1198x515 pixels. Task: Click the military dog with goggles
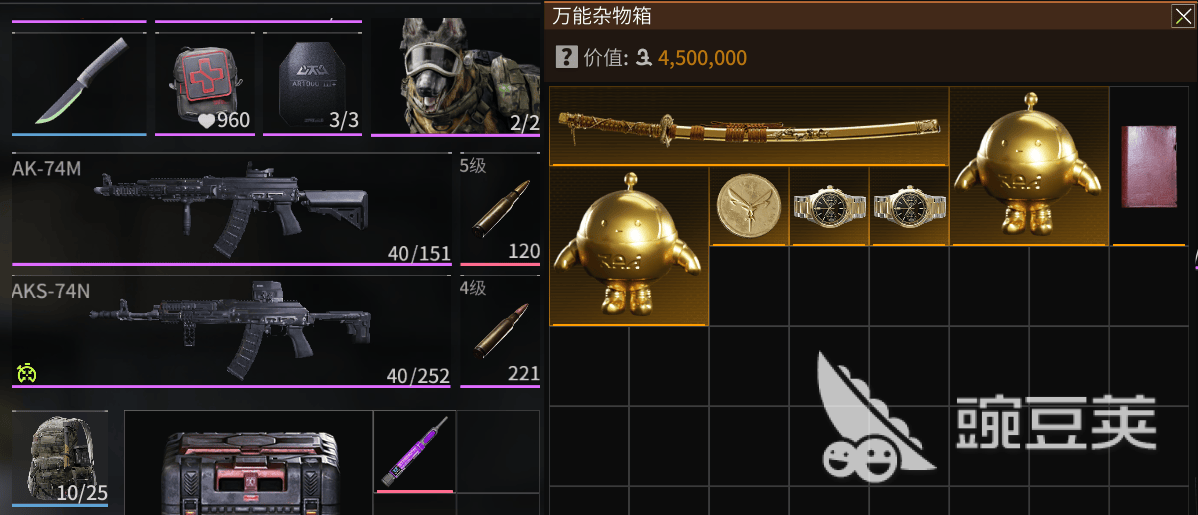(455, 76)
